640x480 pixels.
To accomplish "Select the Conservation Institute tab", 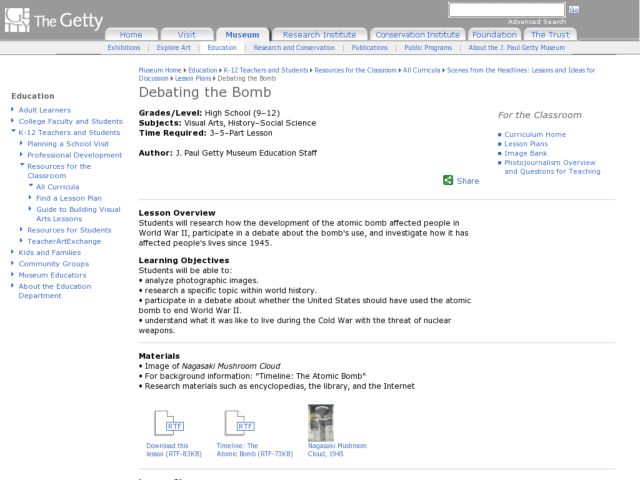I will (x=415, y=34).
